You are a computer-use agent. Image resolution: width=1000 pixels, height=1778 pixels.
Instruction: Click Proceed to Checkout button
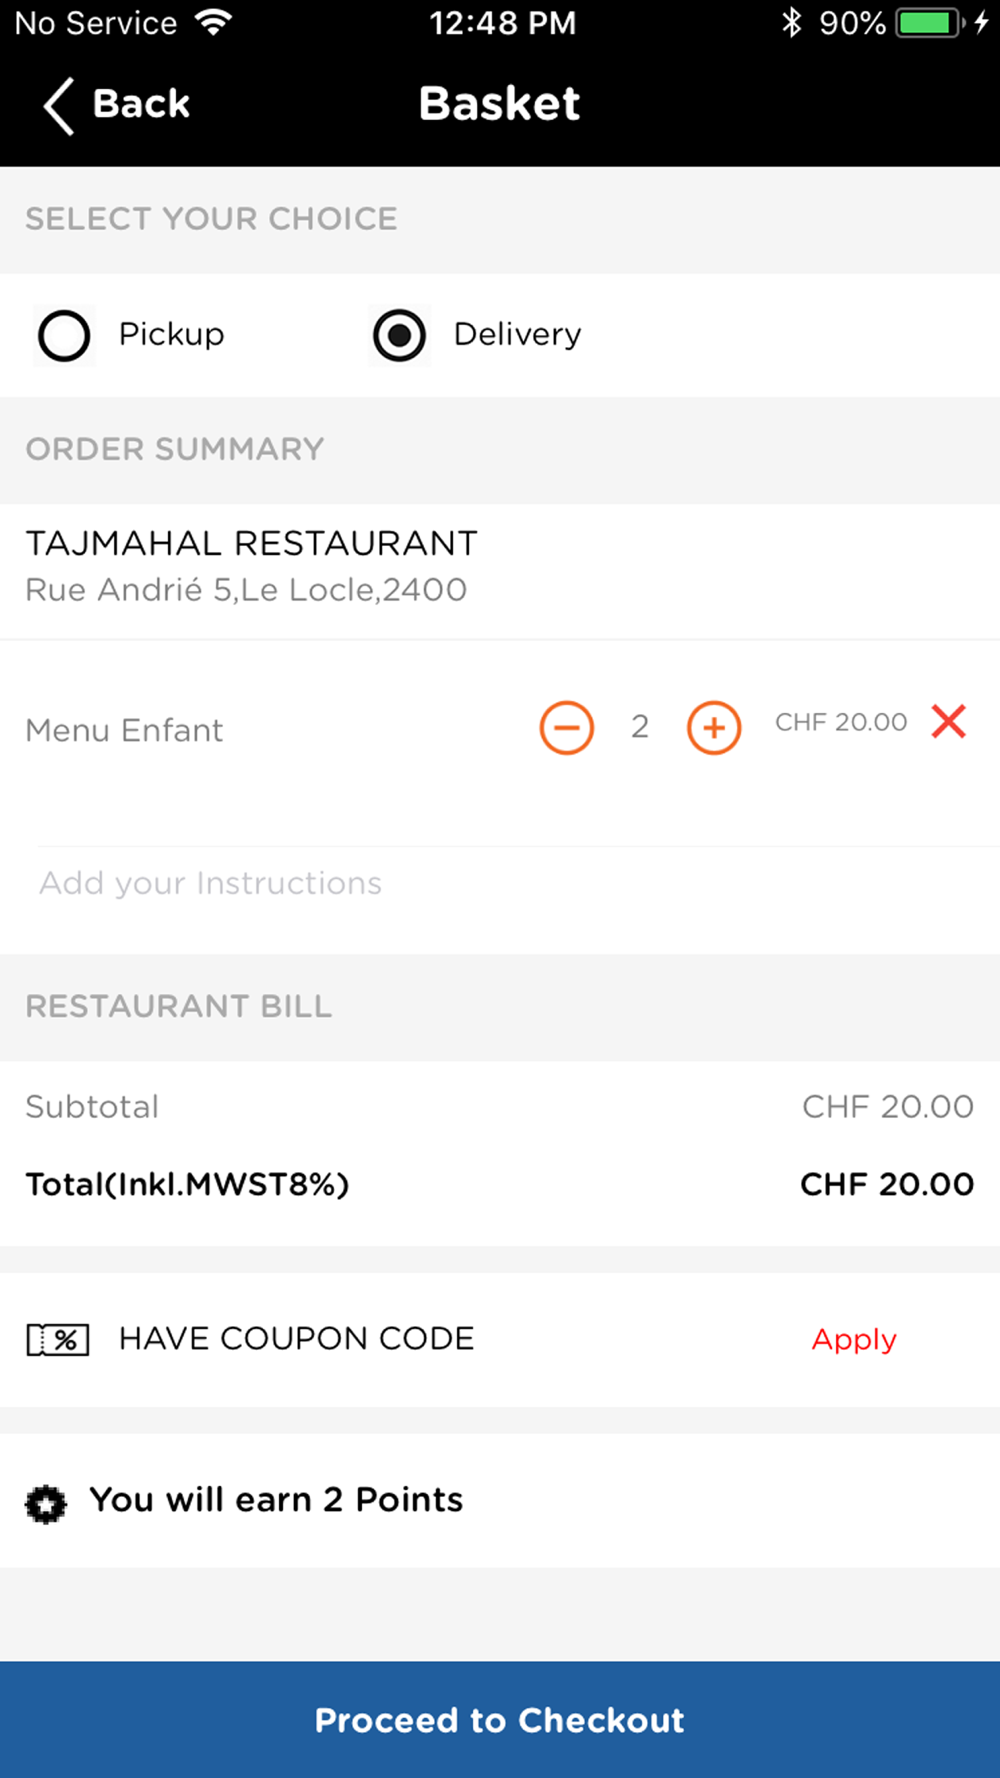point(500,1720)
